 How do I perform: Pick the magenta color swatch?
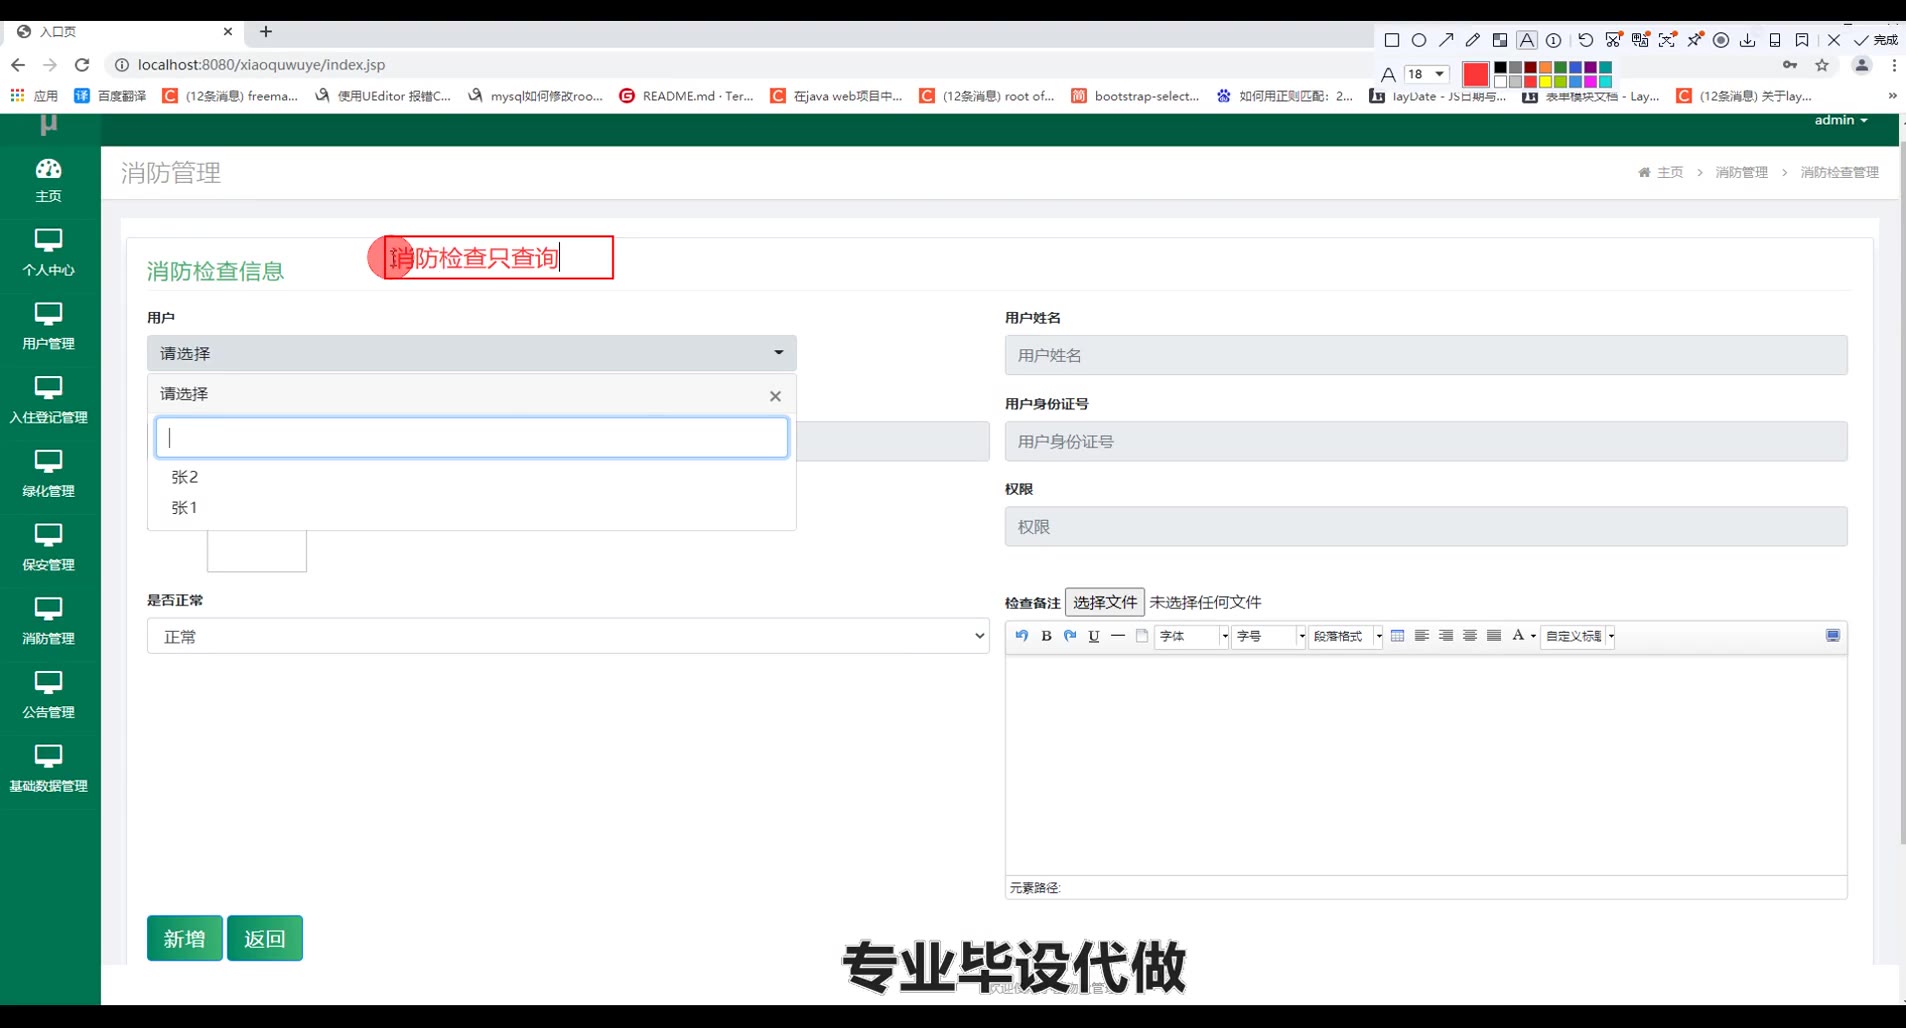1590,81
